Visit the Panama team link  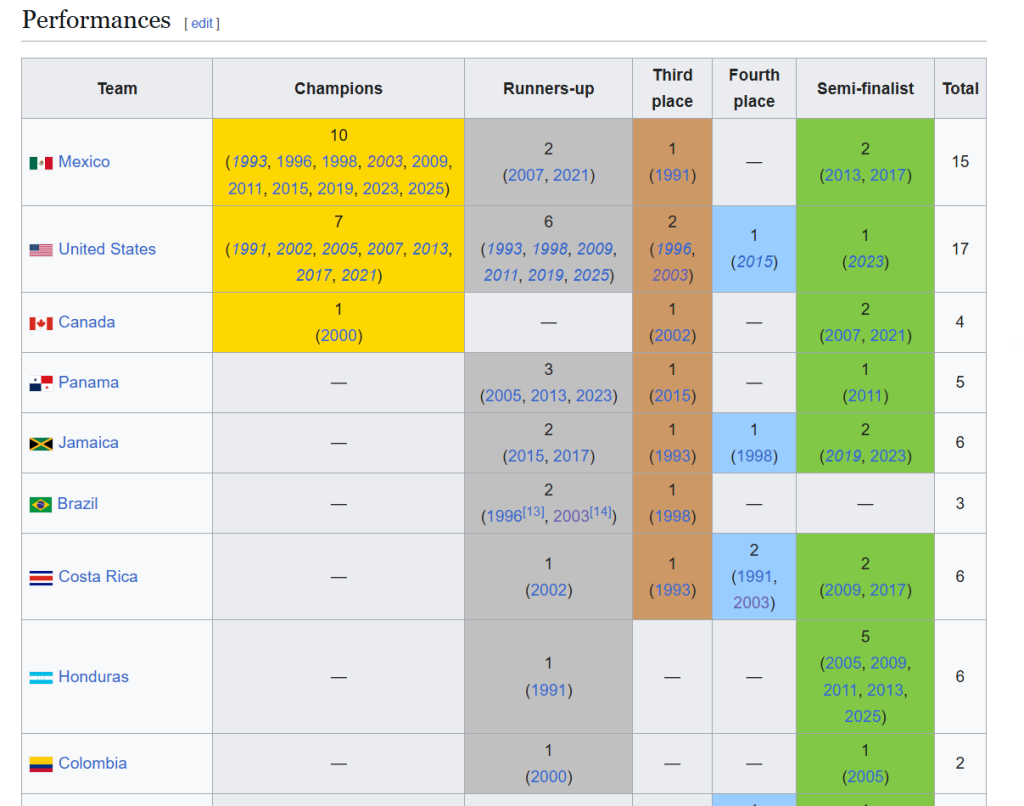[89, 382]
